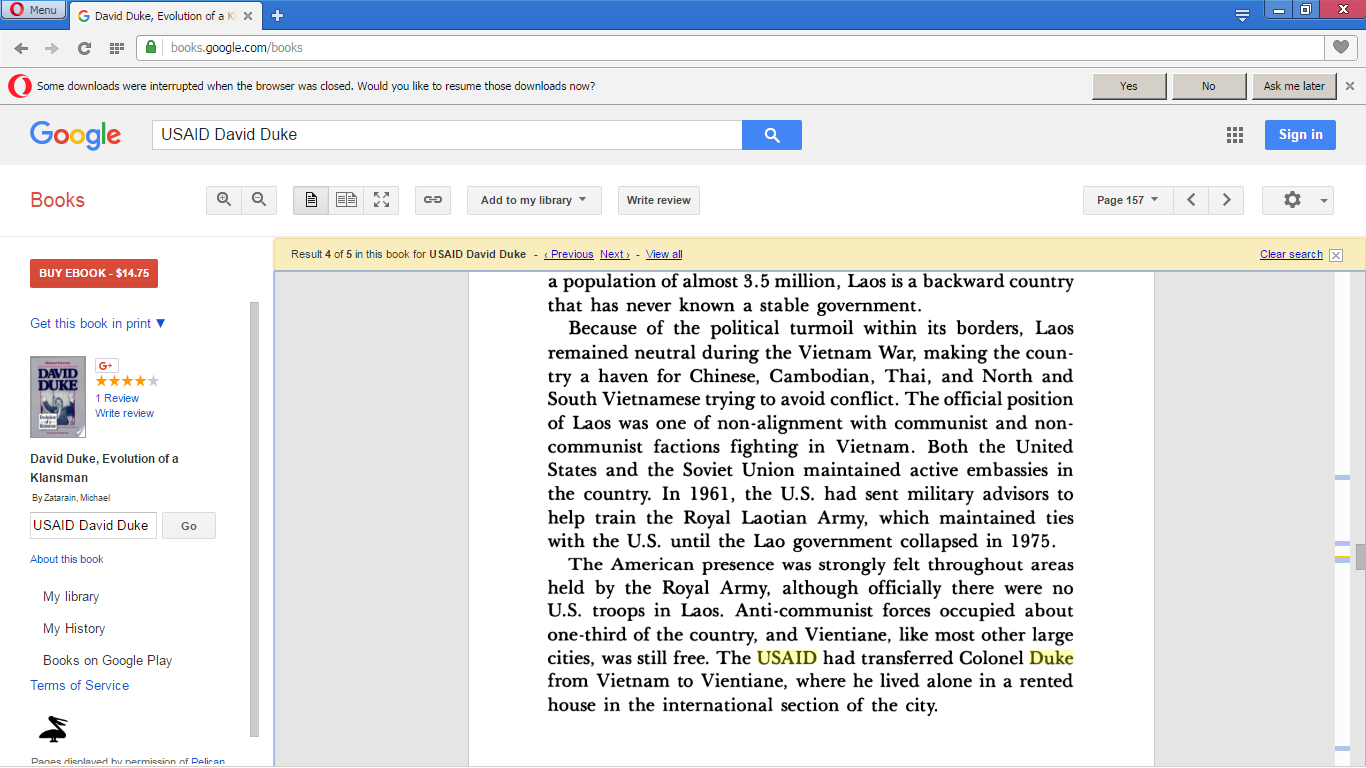Choose Ask me later for downloads
Viewport: 1366px width, 768px height.
point(1294,86)
